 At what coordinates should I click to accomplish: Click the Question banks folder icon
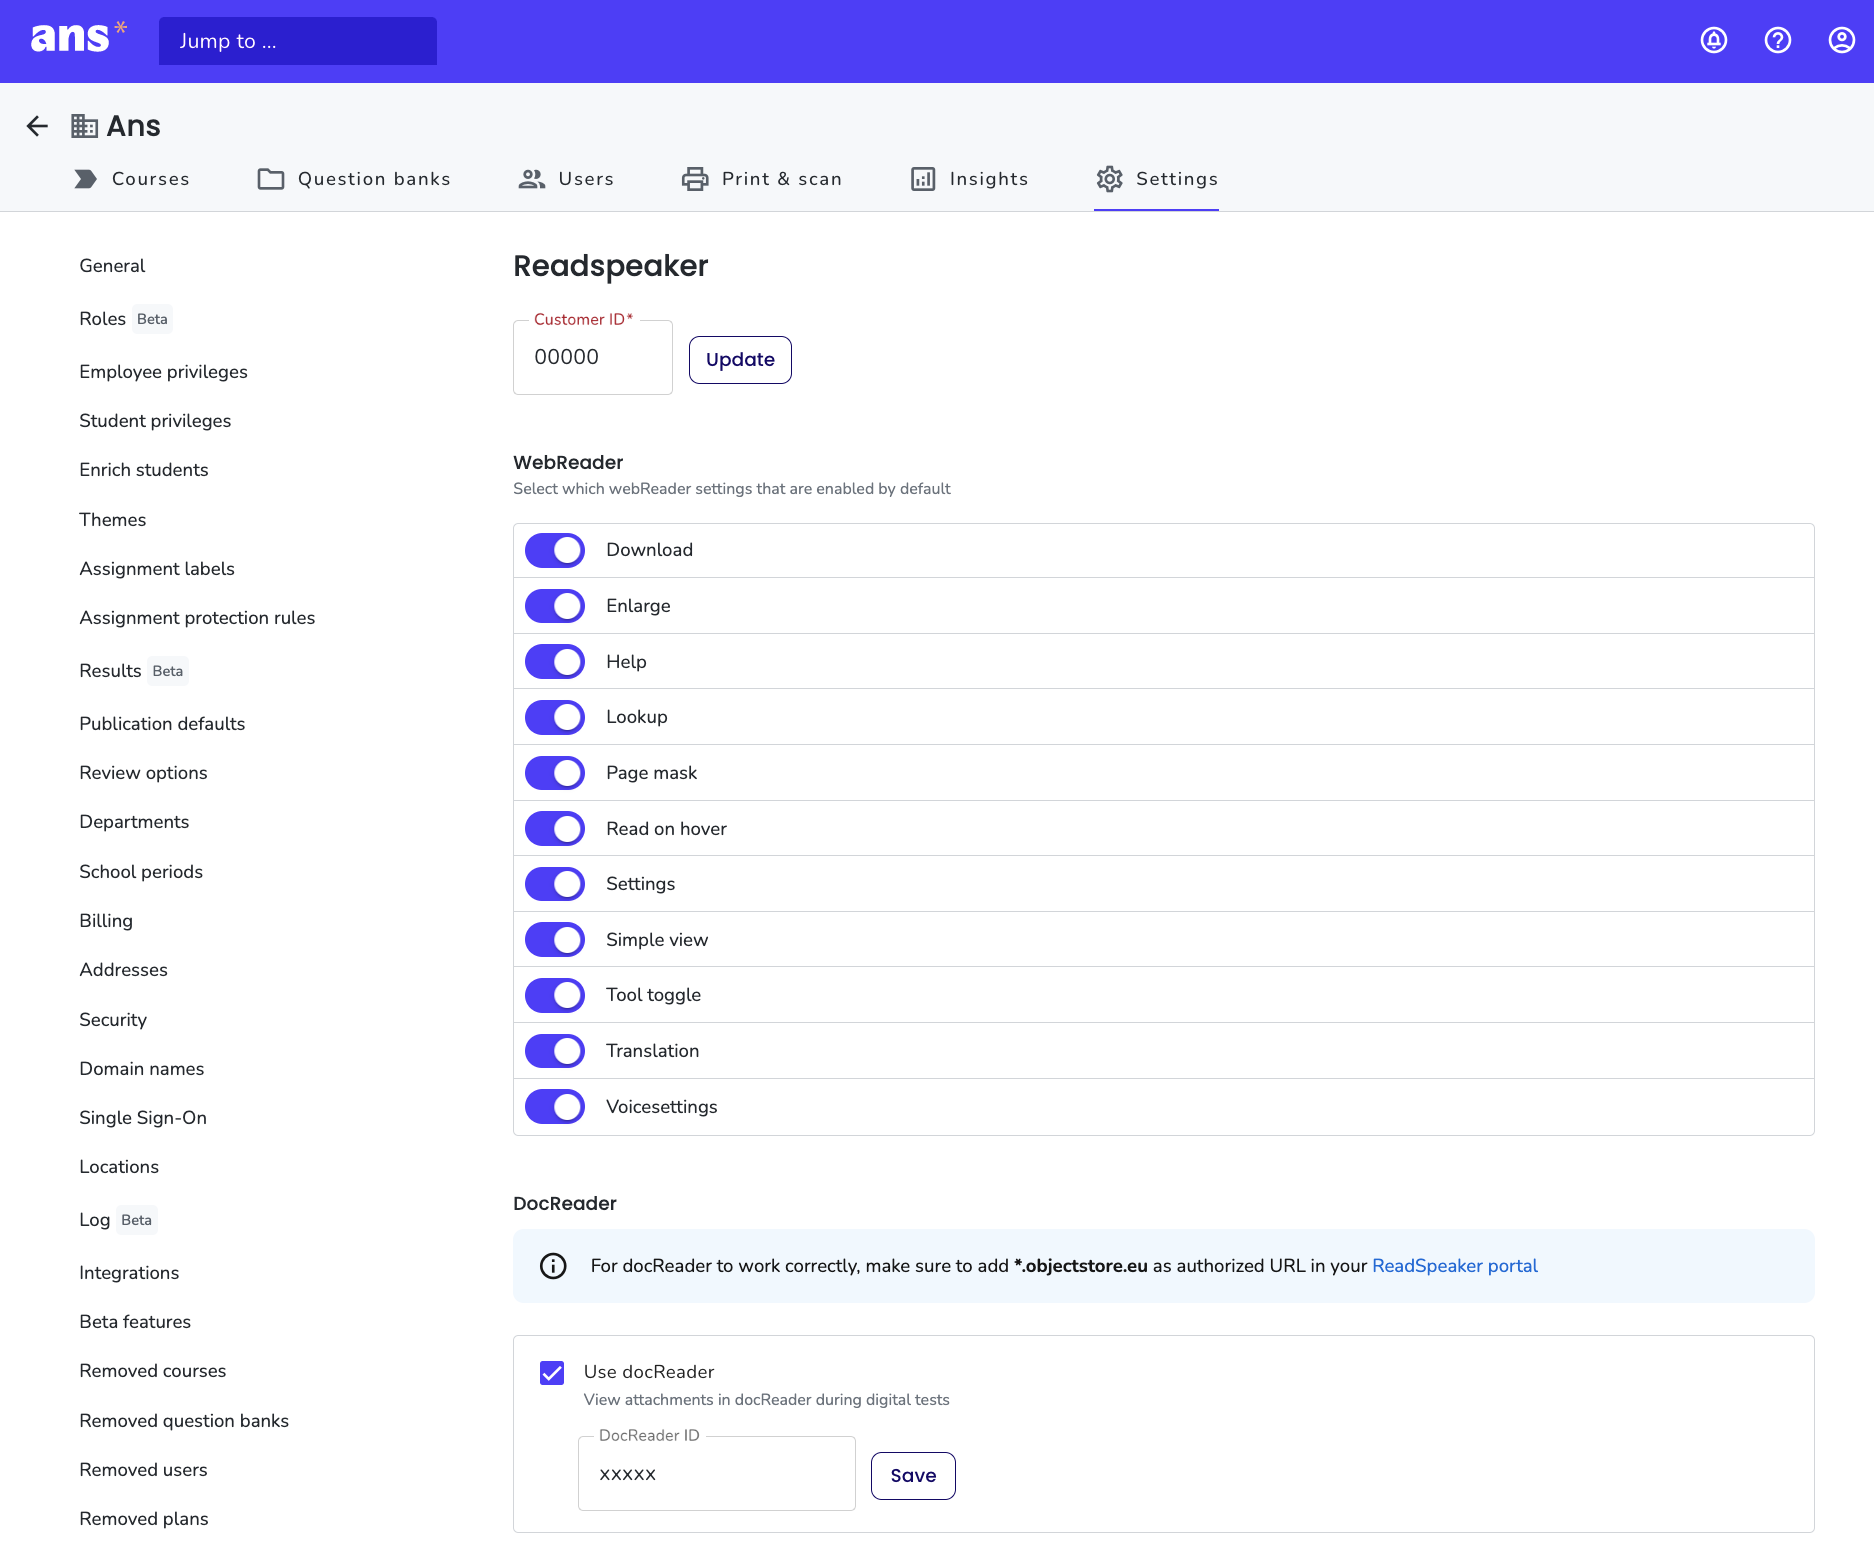(271, 179)
